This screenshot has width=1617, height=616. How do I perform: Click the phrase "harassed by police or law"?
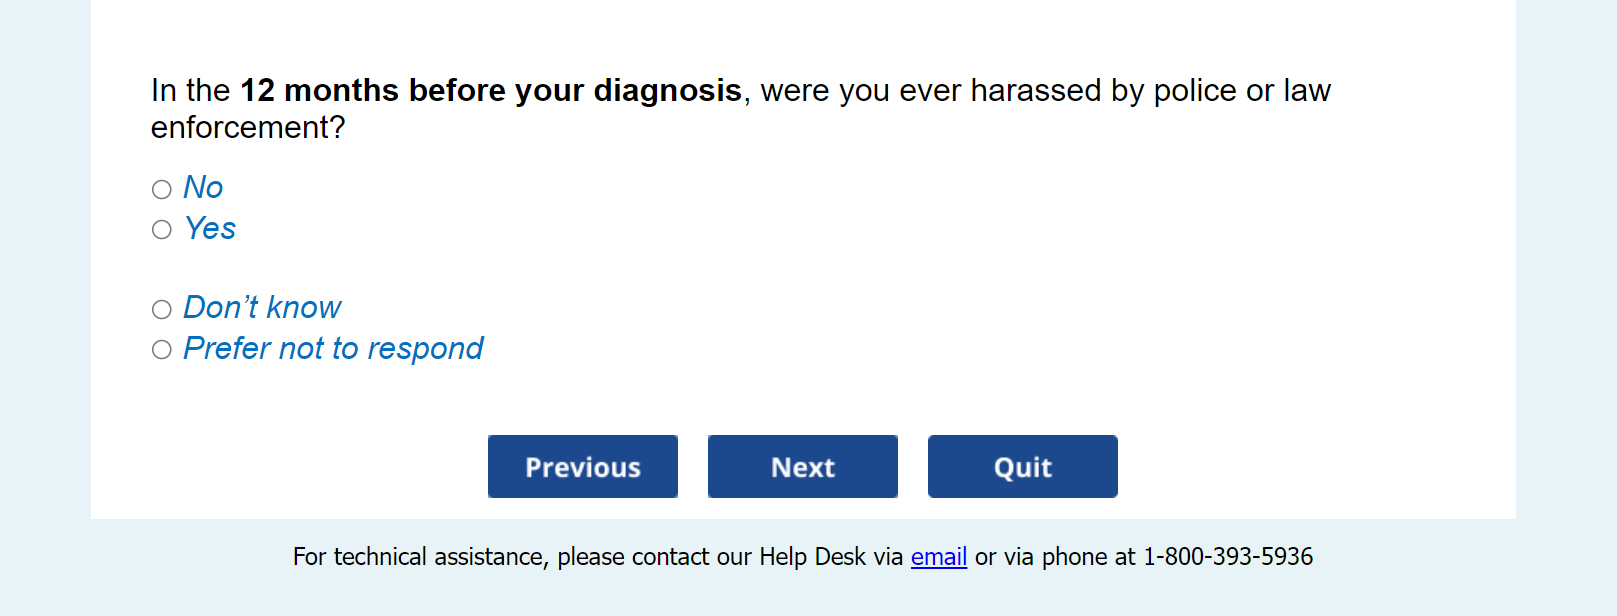tap(1150, 91)
